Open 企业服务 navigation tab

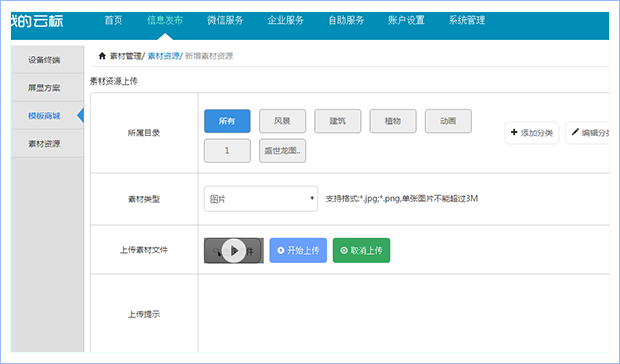tap(285, 20)
